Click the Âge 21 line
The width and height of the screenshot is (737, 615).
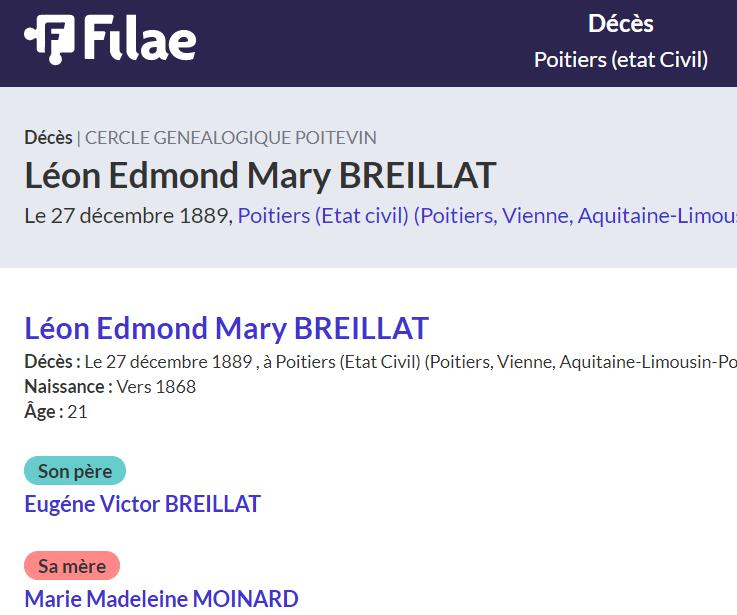point(55,411)
